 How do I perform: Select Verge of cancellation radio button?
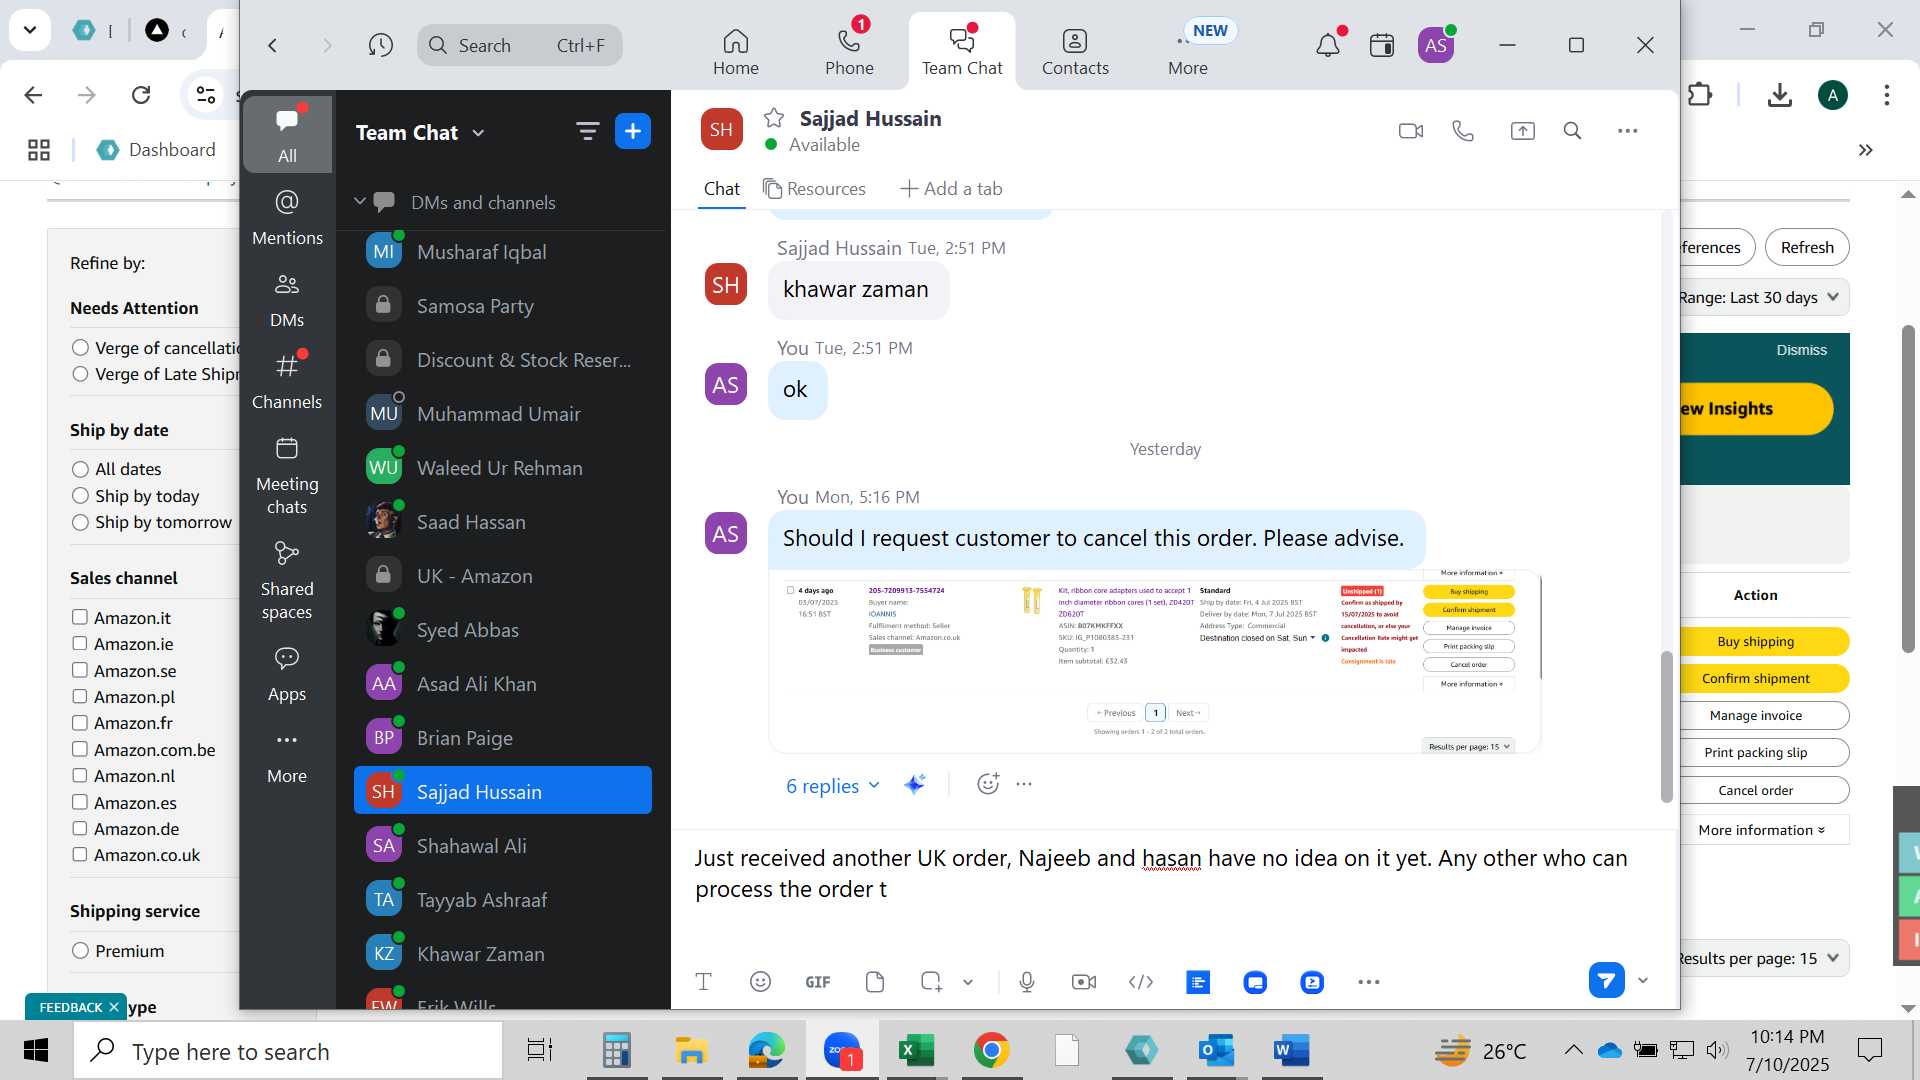[x=80, y=348]
